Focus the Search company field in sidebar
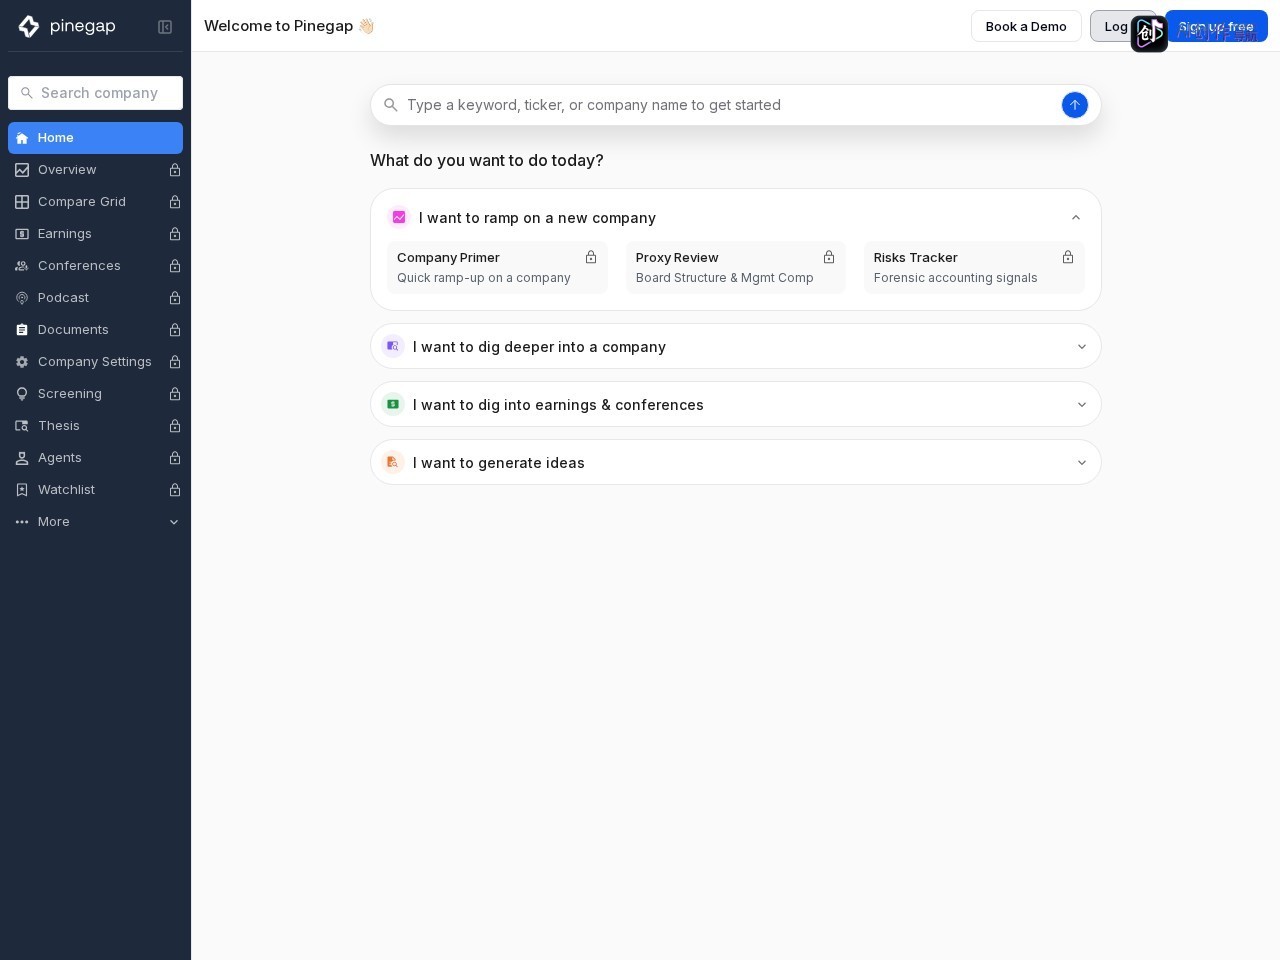Image resolution: width=1280 pixels, height=960 pixels. [95, 93]
